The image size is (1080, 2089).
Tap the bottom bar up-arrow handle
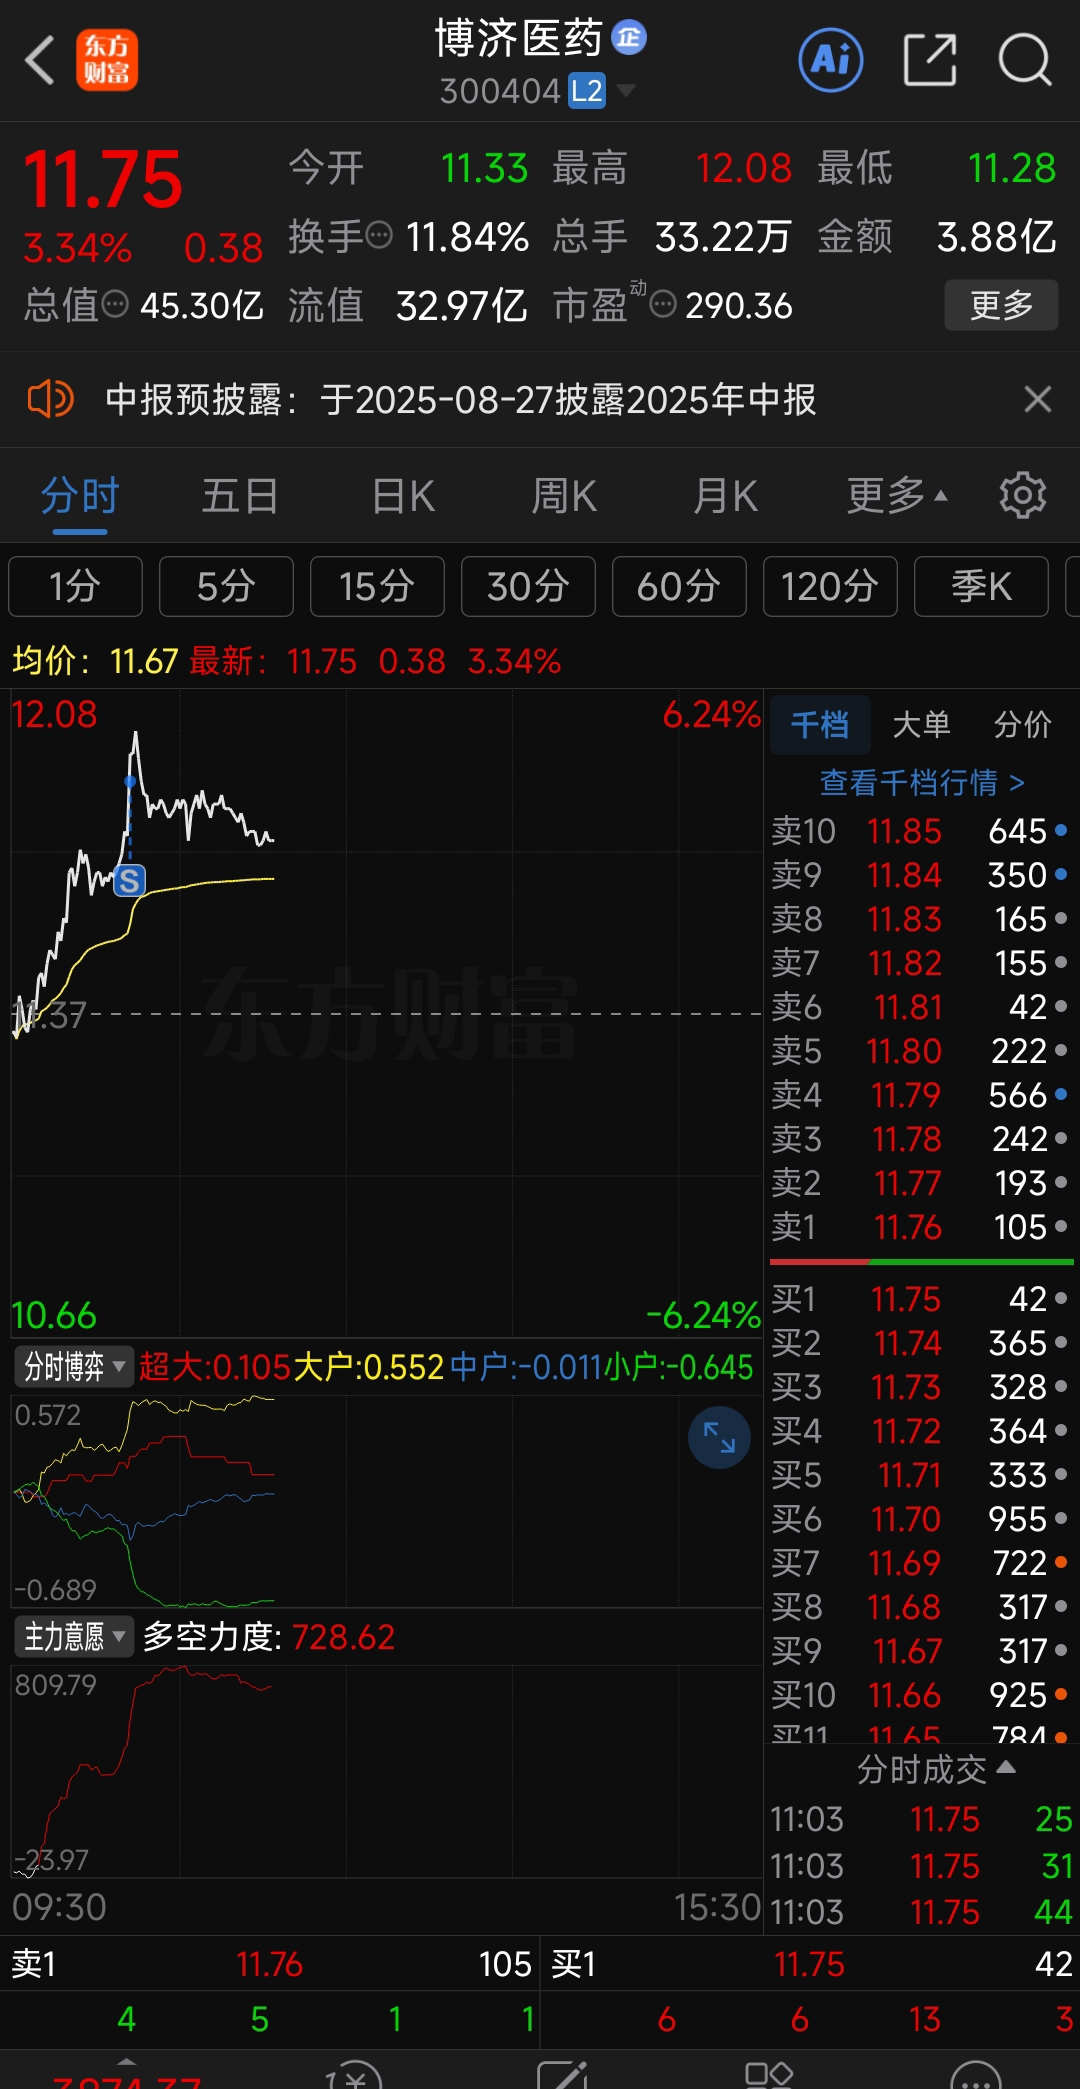click(x=126, y=2062)
